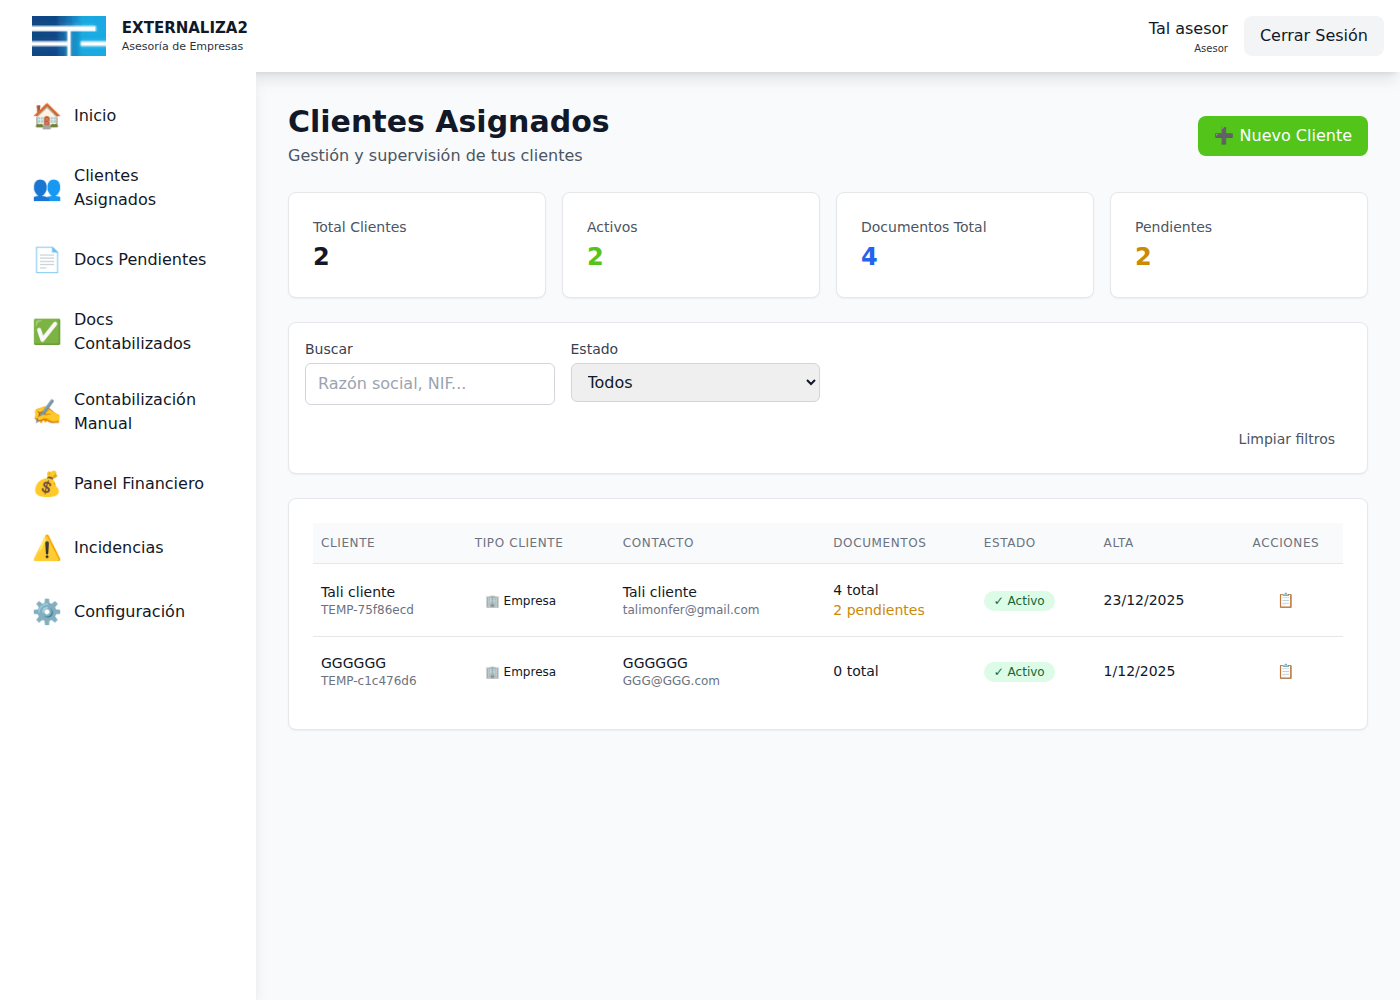The image size is (1400, 1000).
Task: Expand the Estado dropdown showing Todos
Action: [x=695, y=383]
